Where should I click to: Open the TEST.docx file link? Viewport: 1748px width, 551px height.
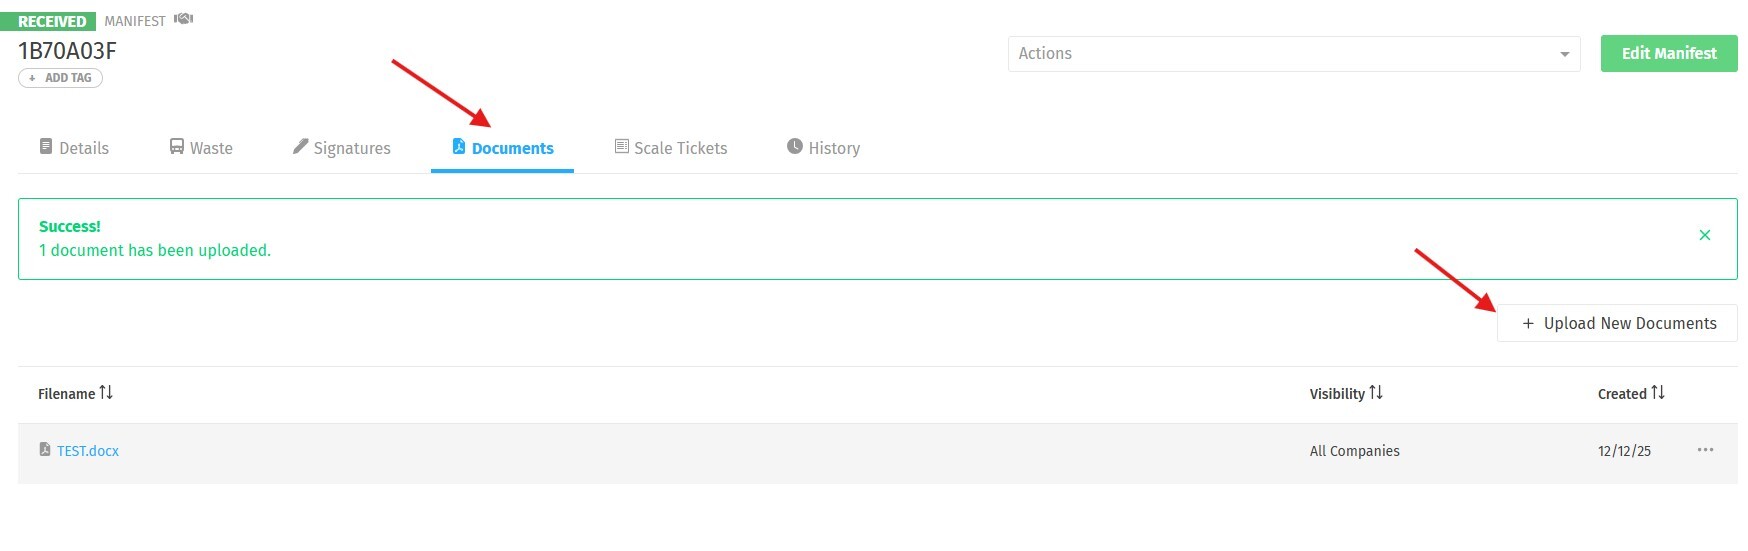(88, 451)
